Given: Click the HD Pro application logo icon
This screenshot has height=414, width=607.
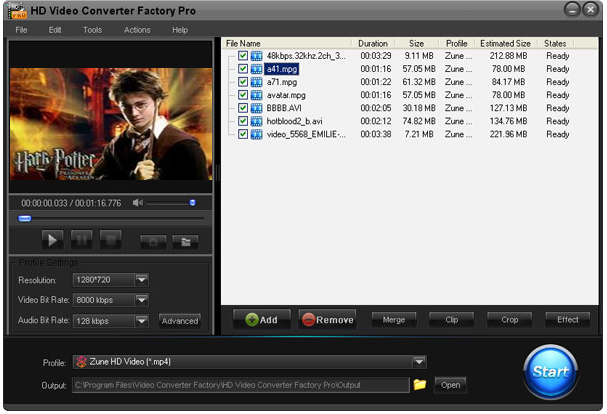Looking at the screenshot, I should point(17,10).
